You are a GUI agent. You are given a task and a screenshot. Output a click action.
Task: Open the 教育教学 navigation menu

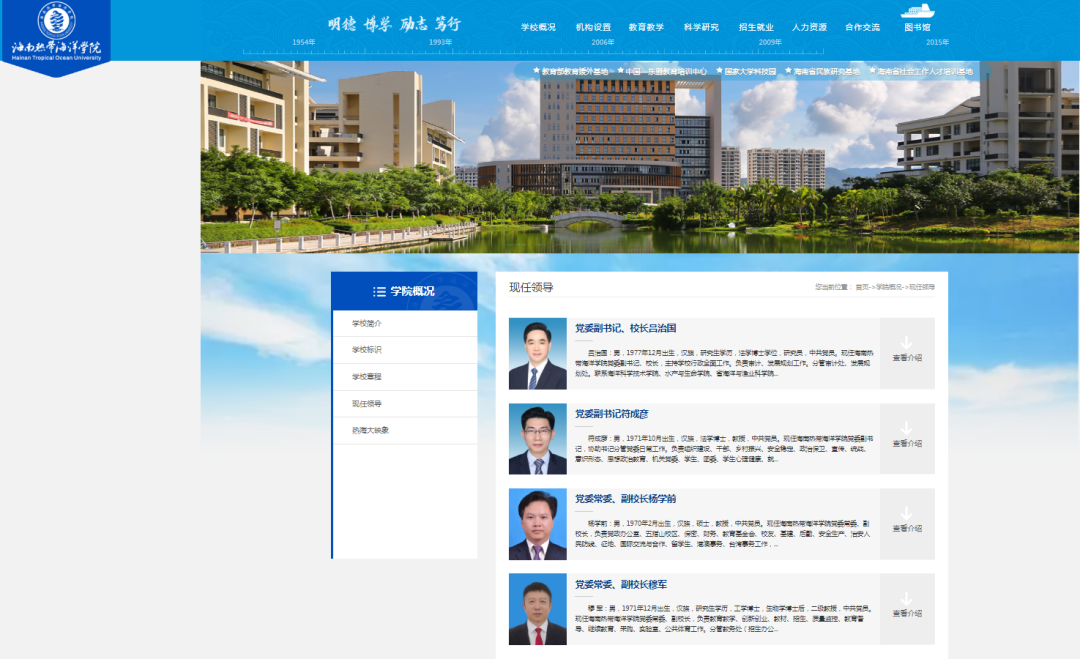click(646, 27)
